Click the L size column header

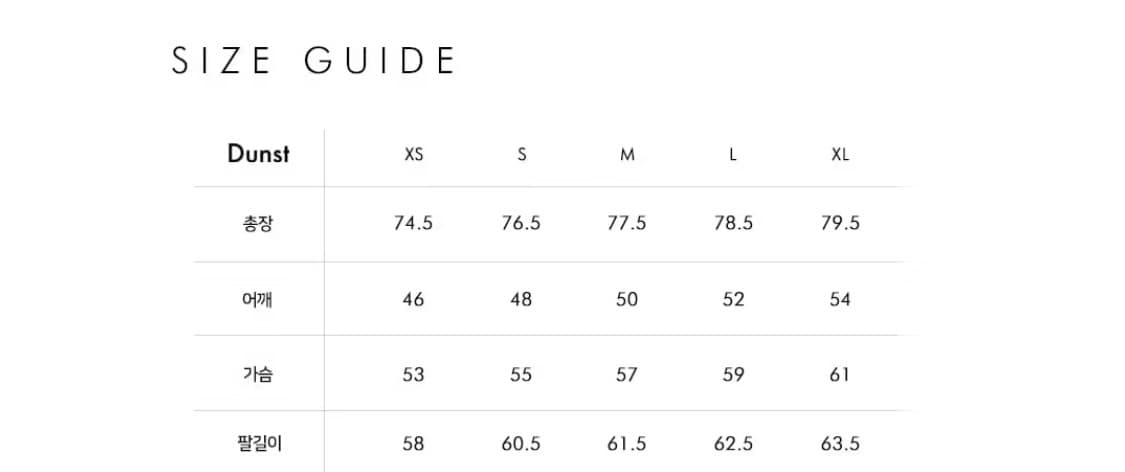(733, 156)
